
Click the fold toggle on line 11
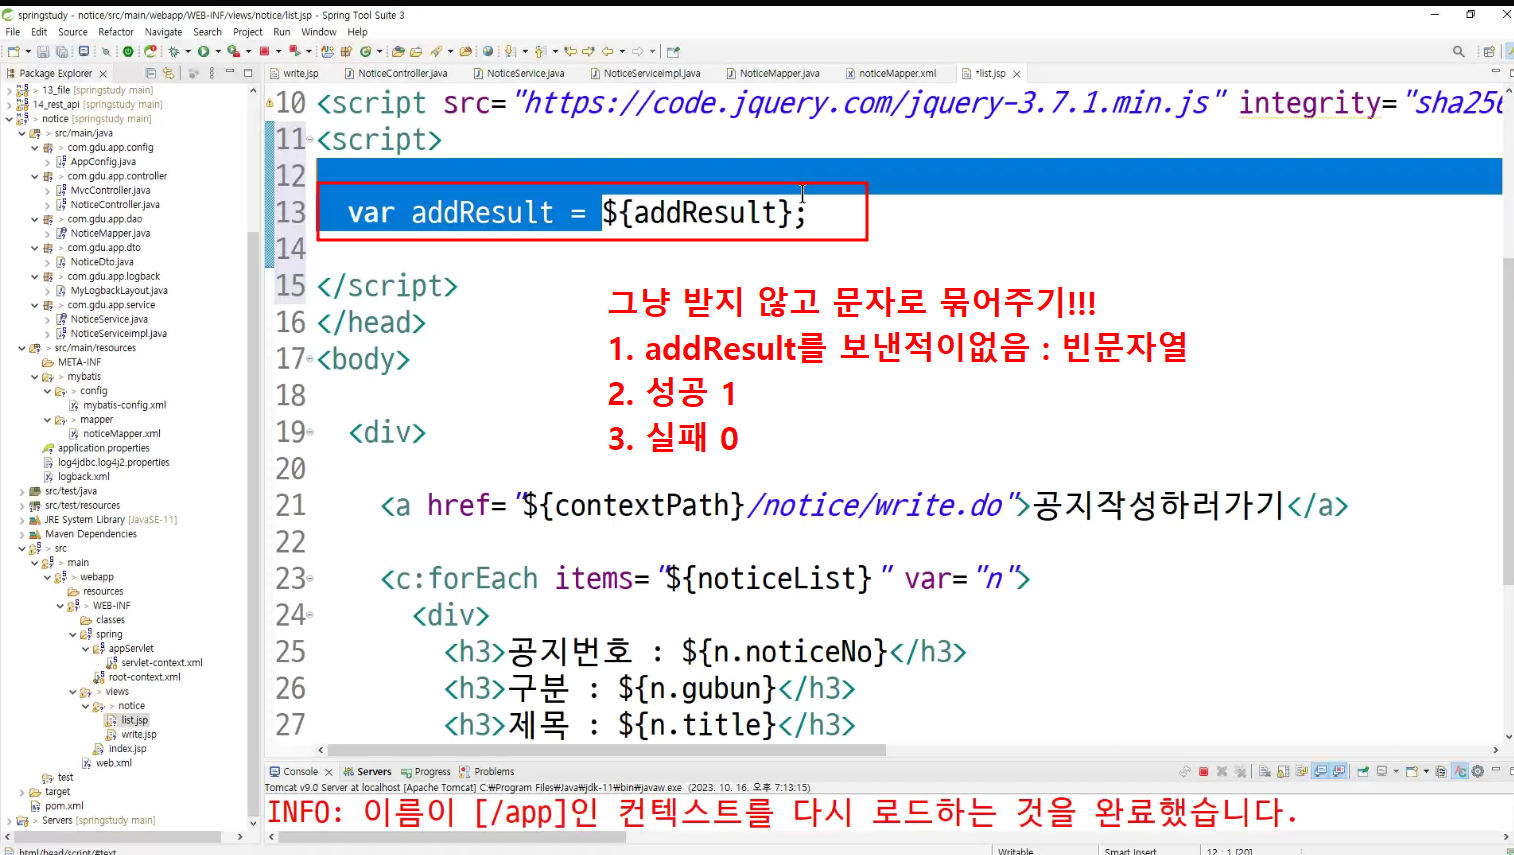pyautogui.click(x=310, y=139)
